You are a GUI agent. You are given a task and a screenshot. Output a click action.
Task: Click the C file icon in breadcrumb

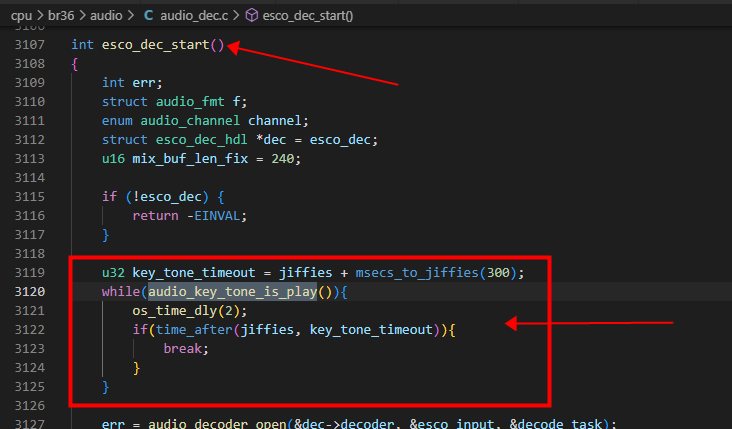click(148, 16)
